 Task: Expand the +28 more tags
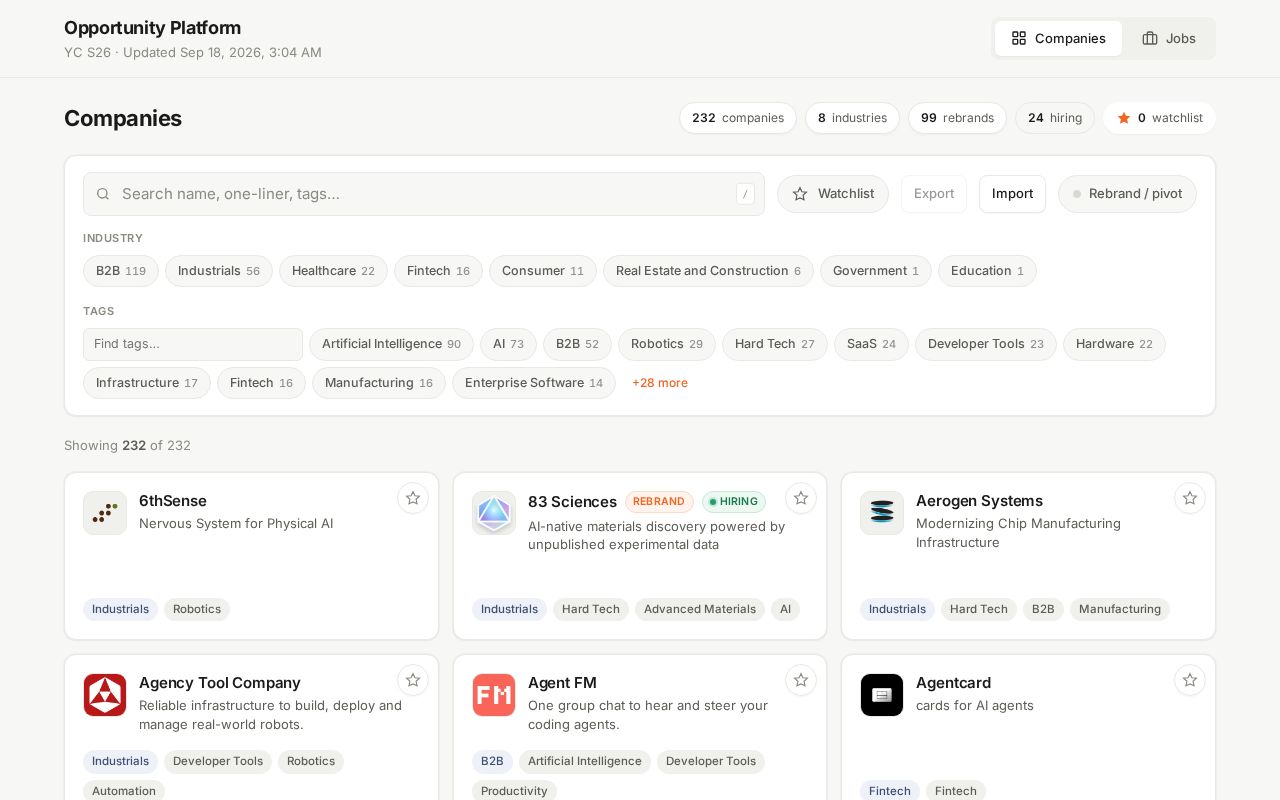pos(660,383)
